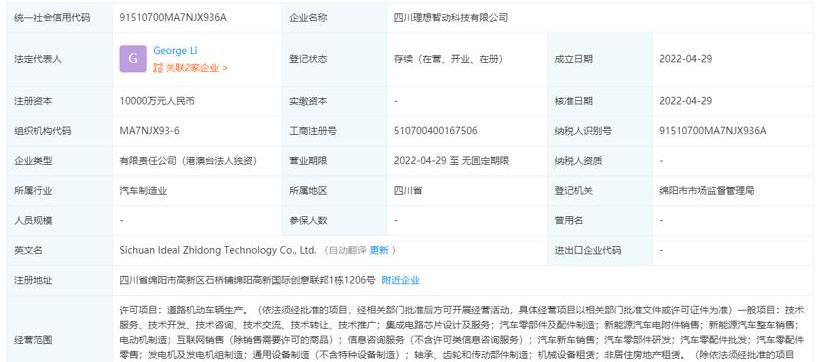Click 更新 to refresh English name
Image resolution: width=820 pixels, height=362 pixels.
pos(379,250)
